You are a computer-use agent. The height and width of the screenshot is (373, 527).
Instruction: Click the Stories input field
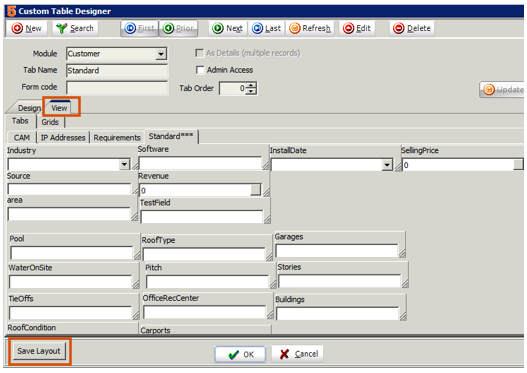coord(339,281)
